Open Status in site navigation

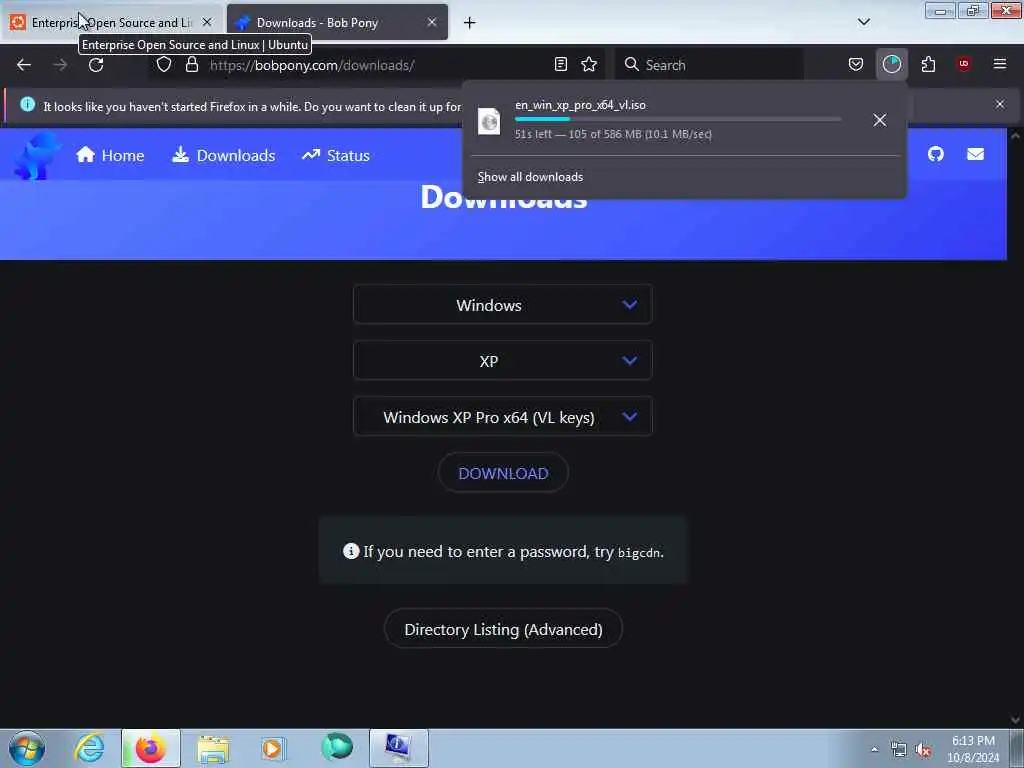click(x=336, y=155)
